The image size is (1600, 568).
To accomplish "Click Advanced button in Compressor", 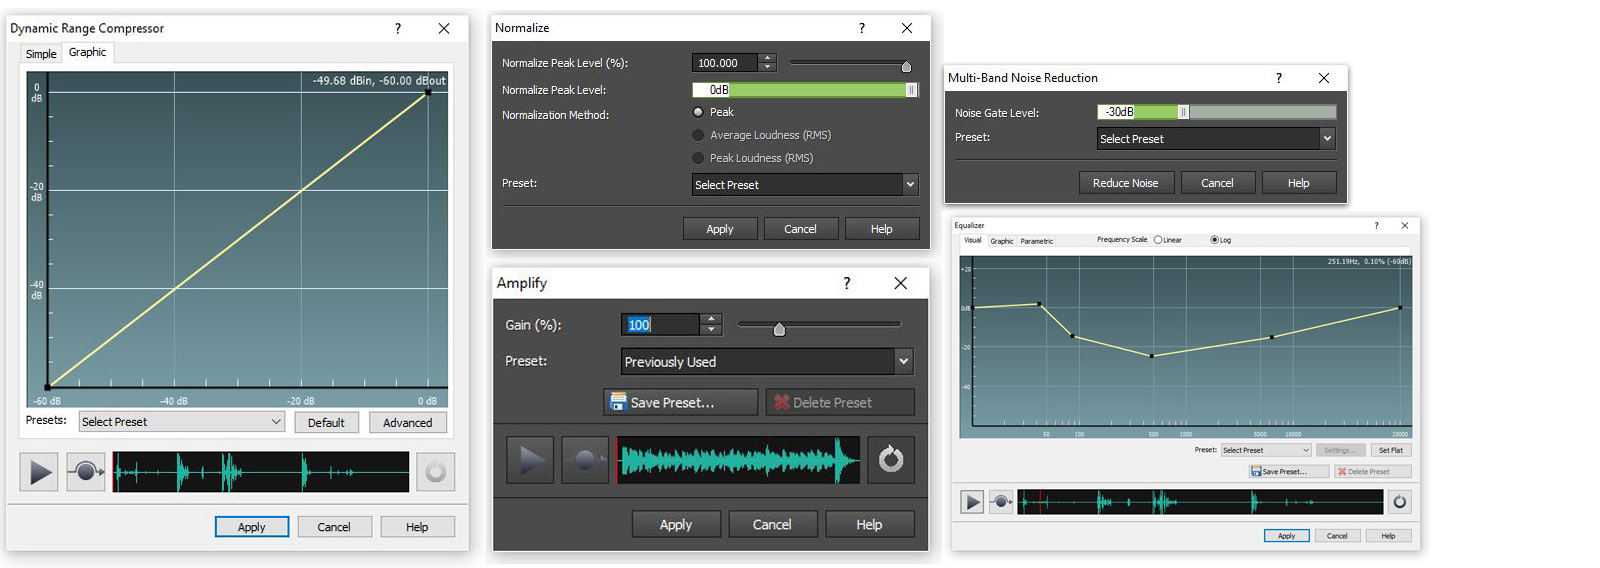I will pos(408,422).
